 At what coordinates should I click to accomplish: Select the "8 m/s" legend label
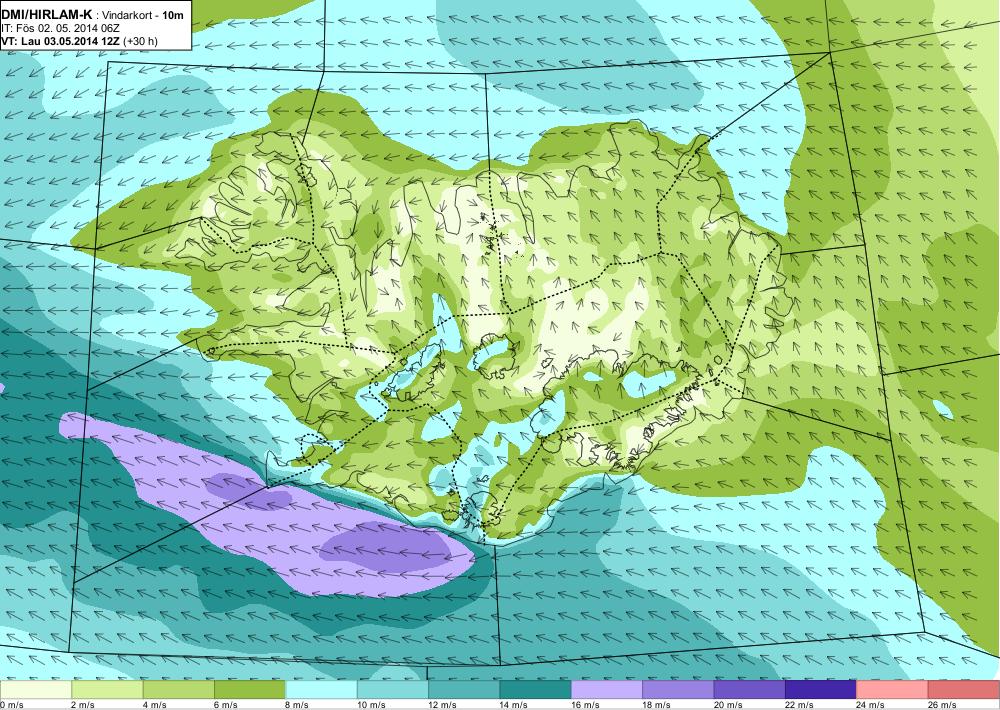point(298,705)
